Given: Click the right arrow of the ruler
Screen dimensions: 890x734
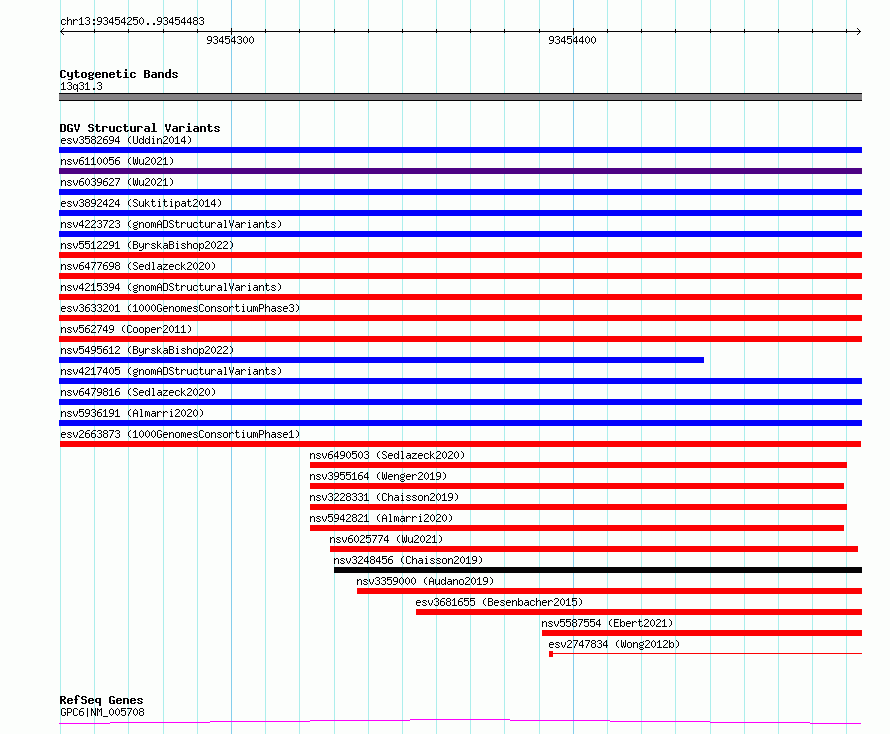Looking at the screenshot, I should pyautogui.click(x=859, y=31).
